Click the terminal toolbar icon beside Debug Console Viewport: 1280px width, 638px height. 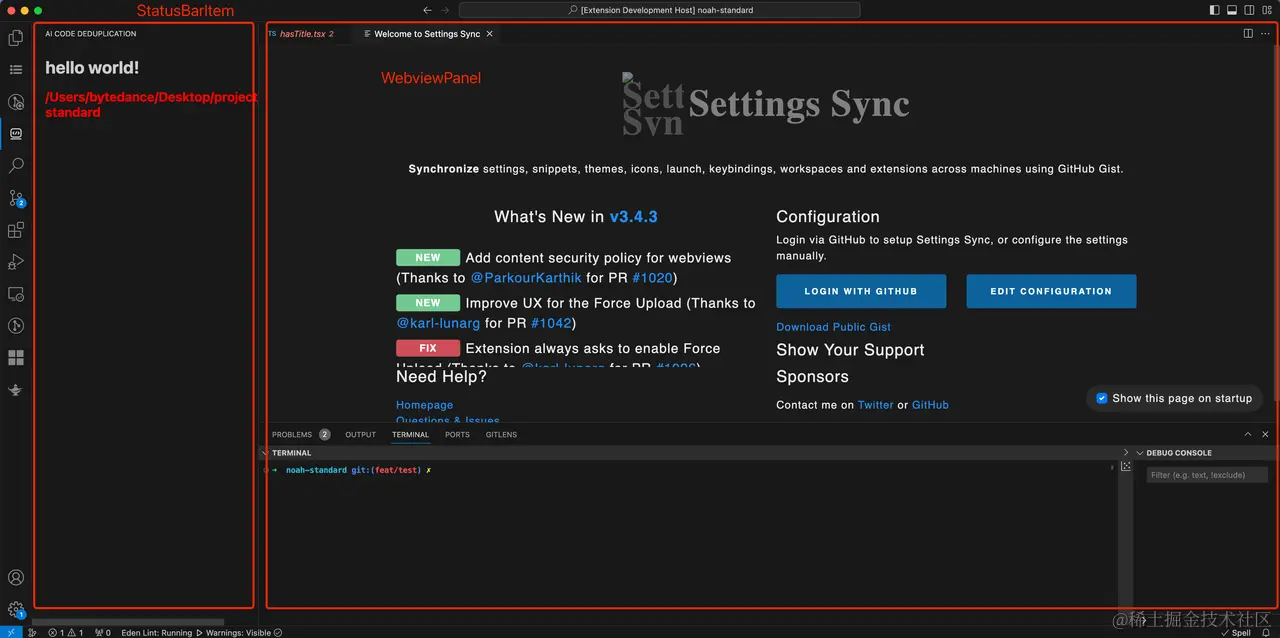tap(1125, 467)
